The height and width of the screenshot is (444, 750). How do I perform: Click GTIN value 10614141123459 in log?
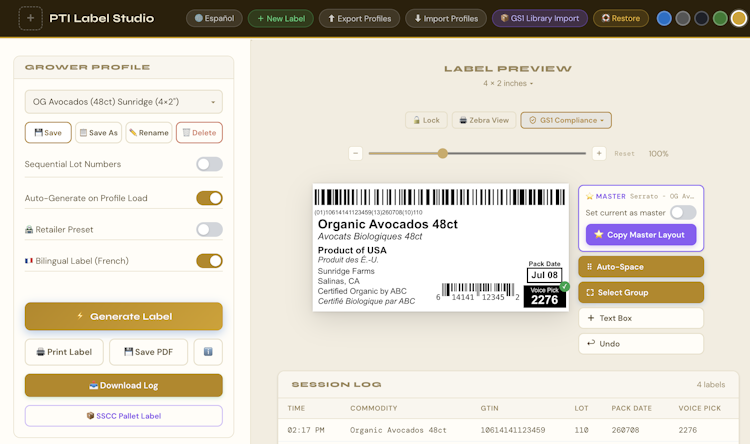[x=513, y=430]
